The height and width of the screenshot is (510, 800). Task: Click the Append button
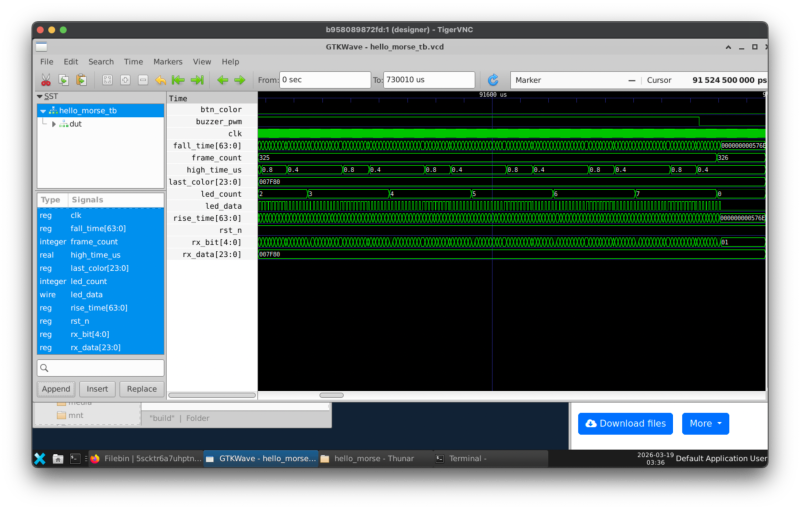(56, 389)
